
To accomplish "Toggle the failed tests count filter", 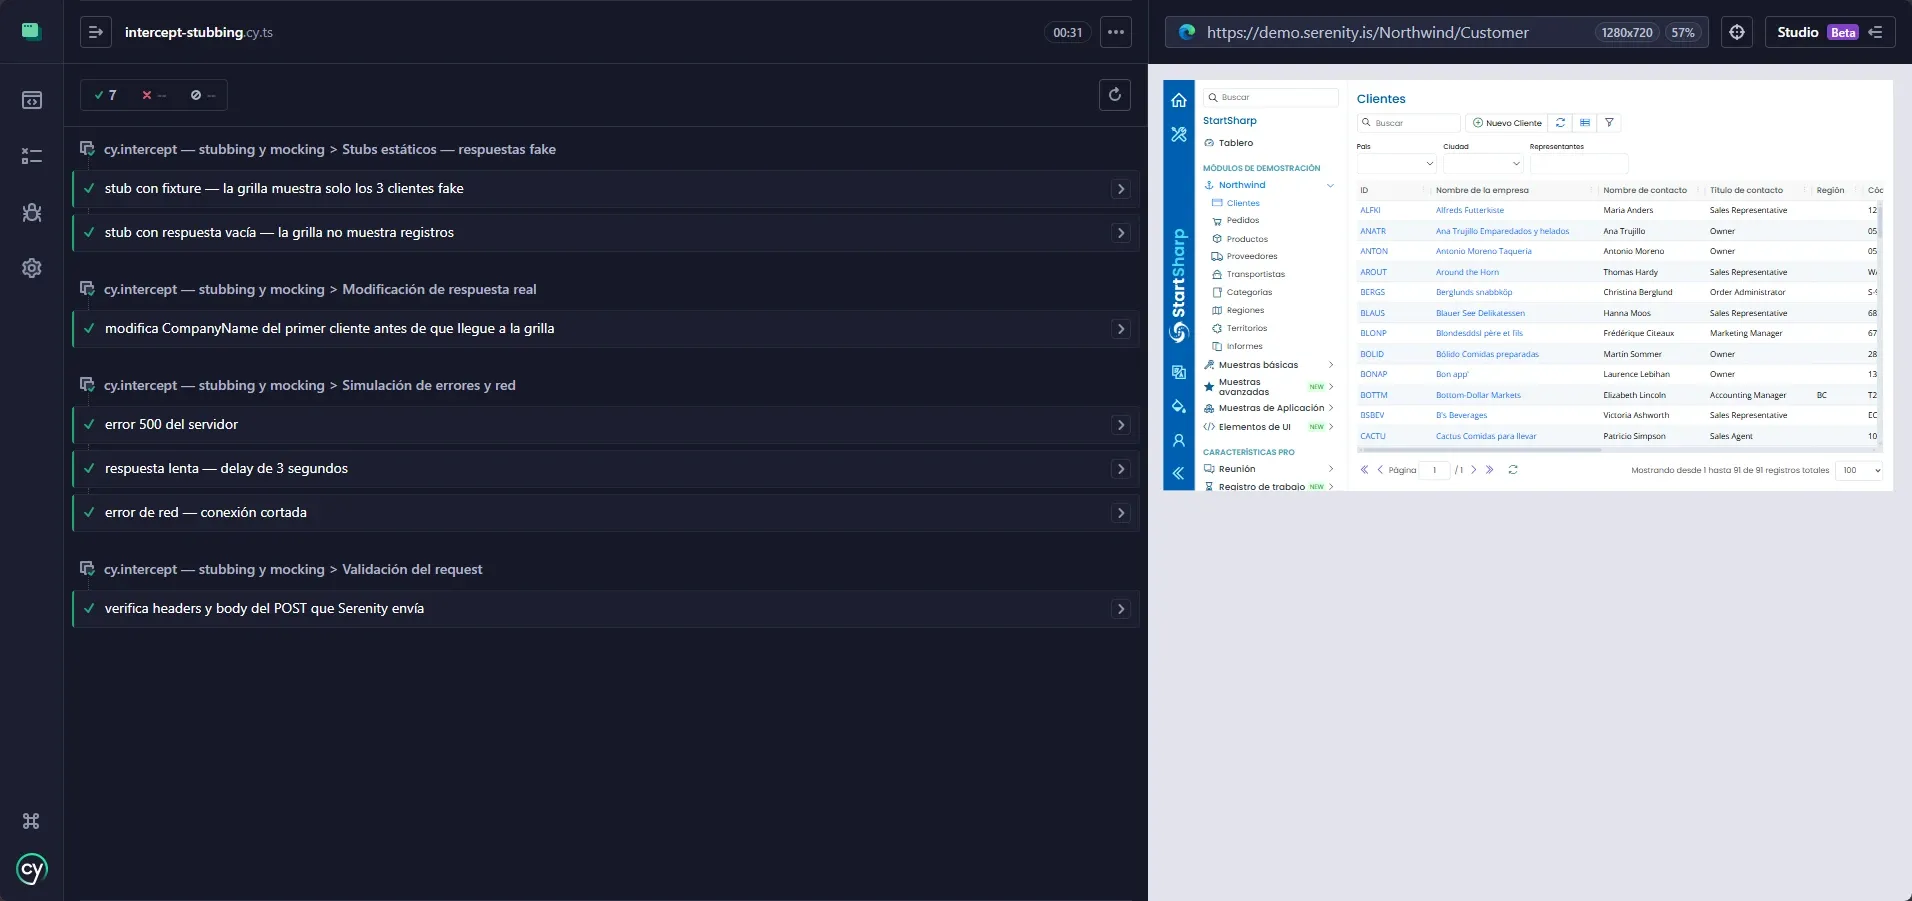I will click(x=154, y=95).
